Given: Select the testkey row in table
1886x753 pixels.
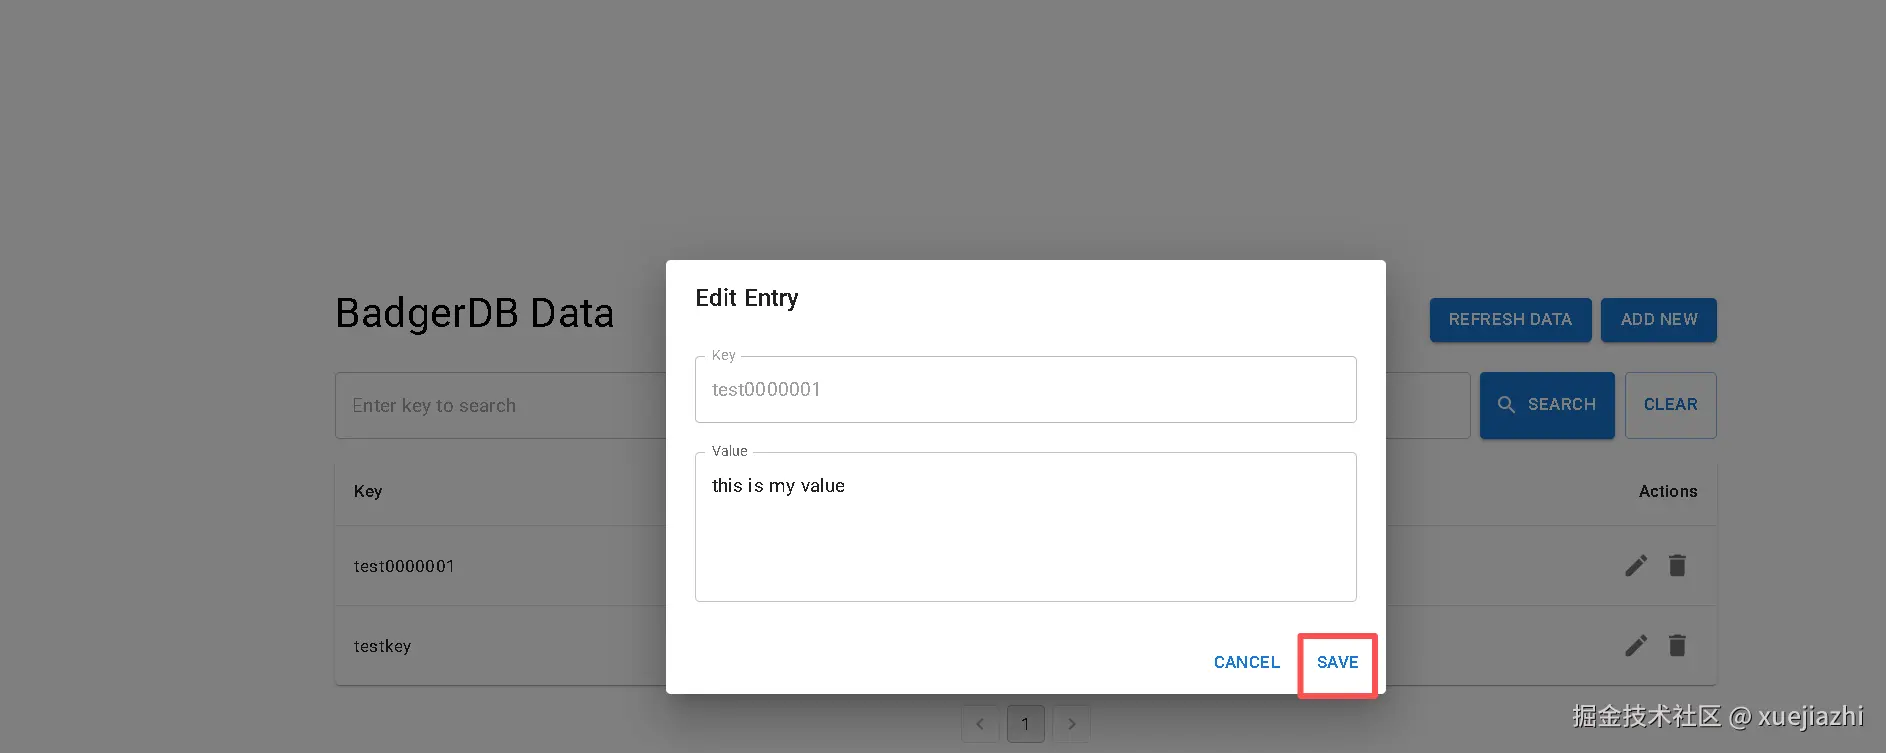Looking at the screenshot, I should pyautogui.click(x=383, y=646).
